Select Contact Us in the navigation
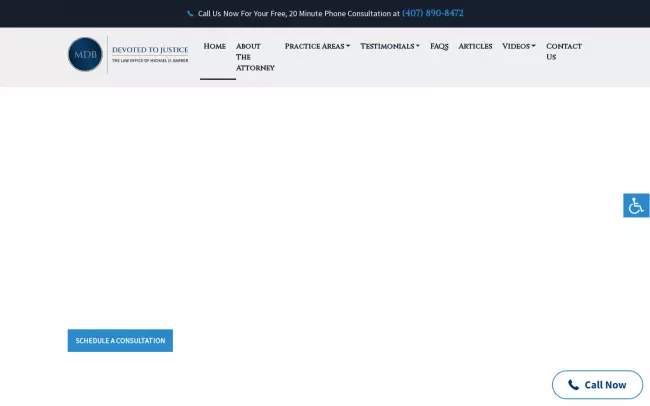Image resolution: width=650 pixels, height=406 pixels. pyautogui.click(x=563, y=52)
